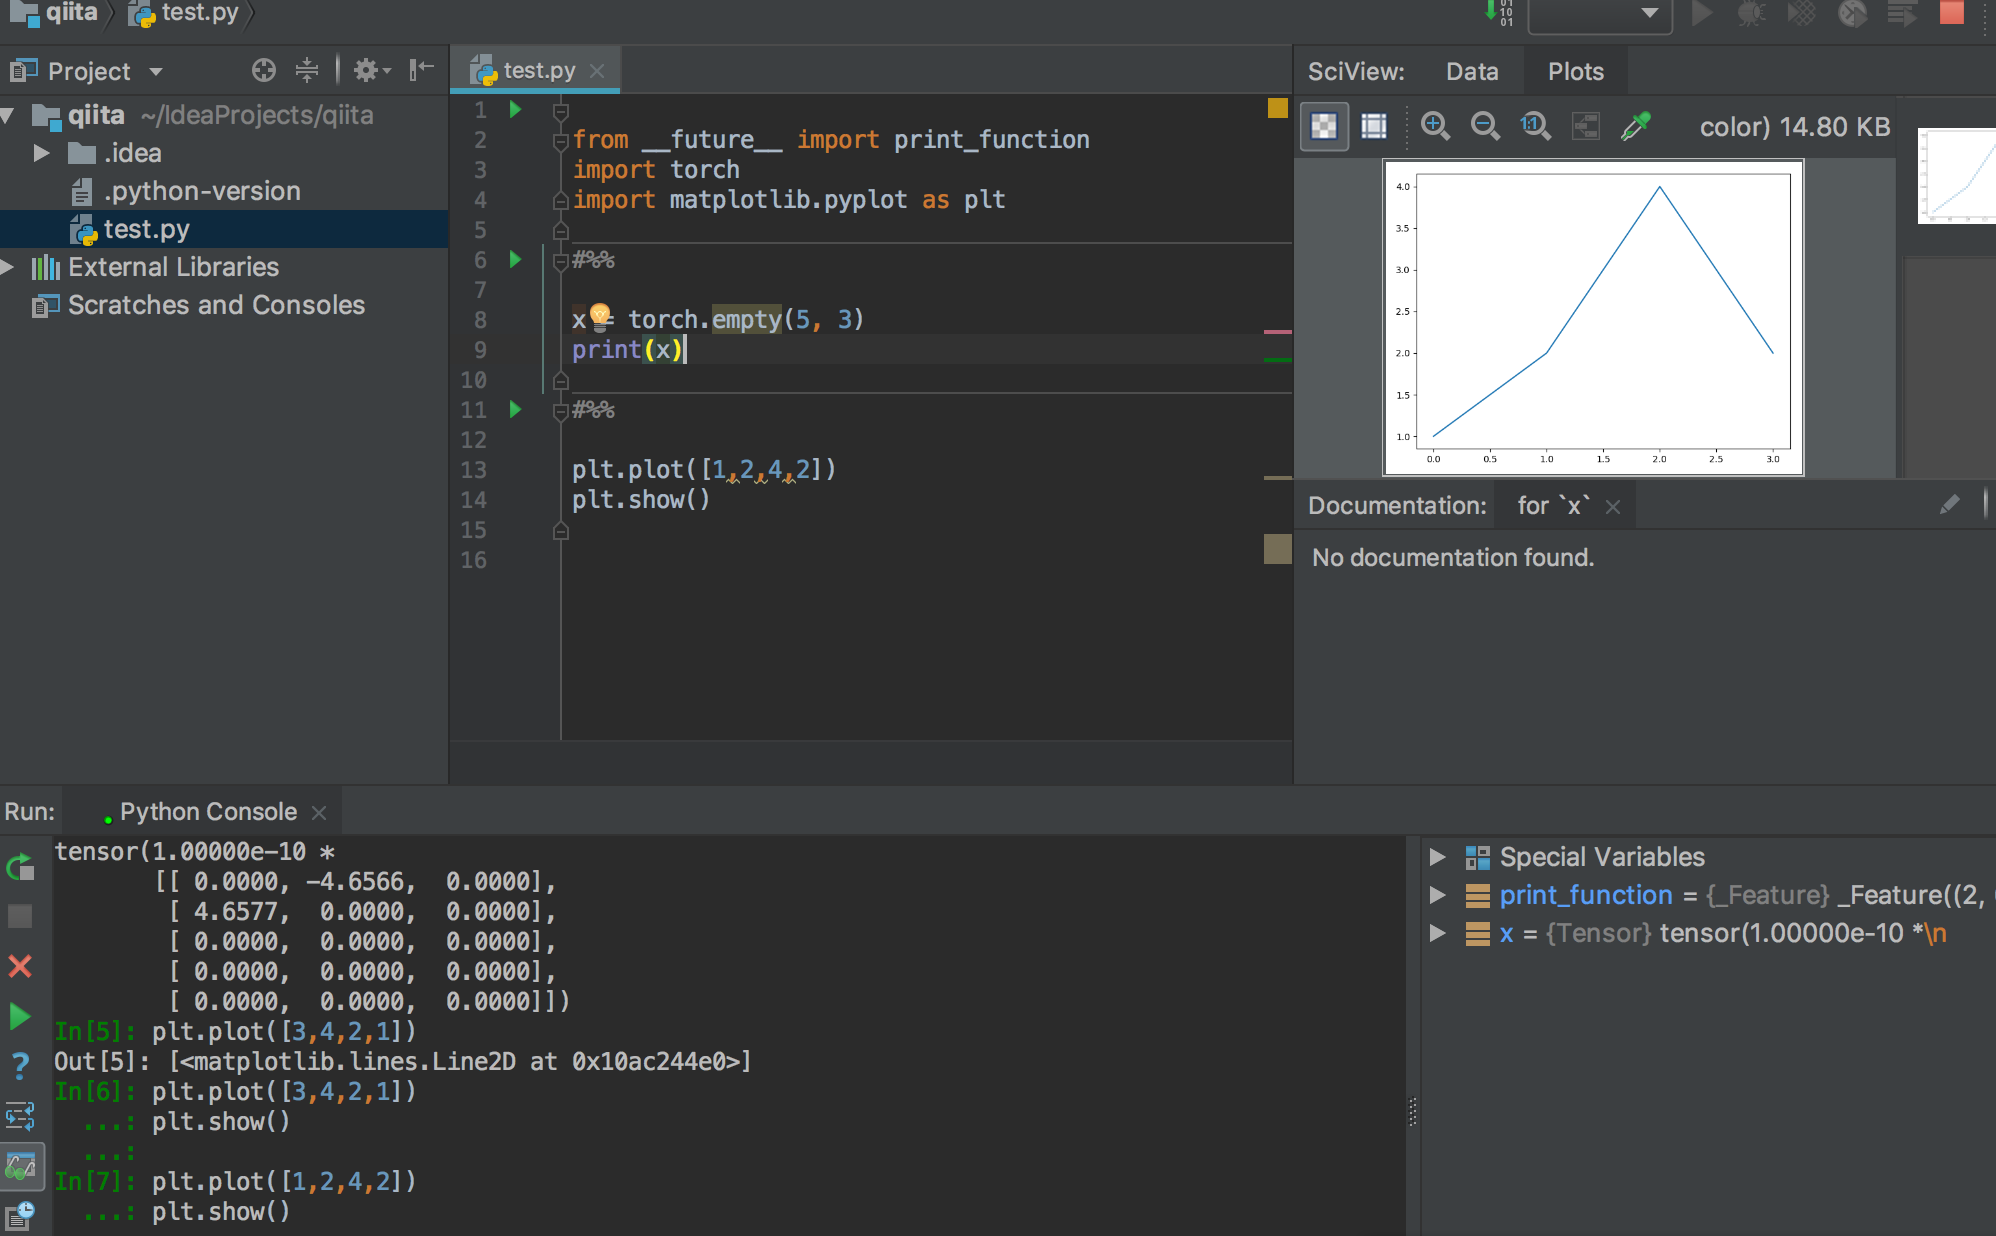Open the Project view dropdown arrow
Image resolution: width=1996 pixels, height=1236 pixels.
coord(156,72)
